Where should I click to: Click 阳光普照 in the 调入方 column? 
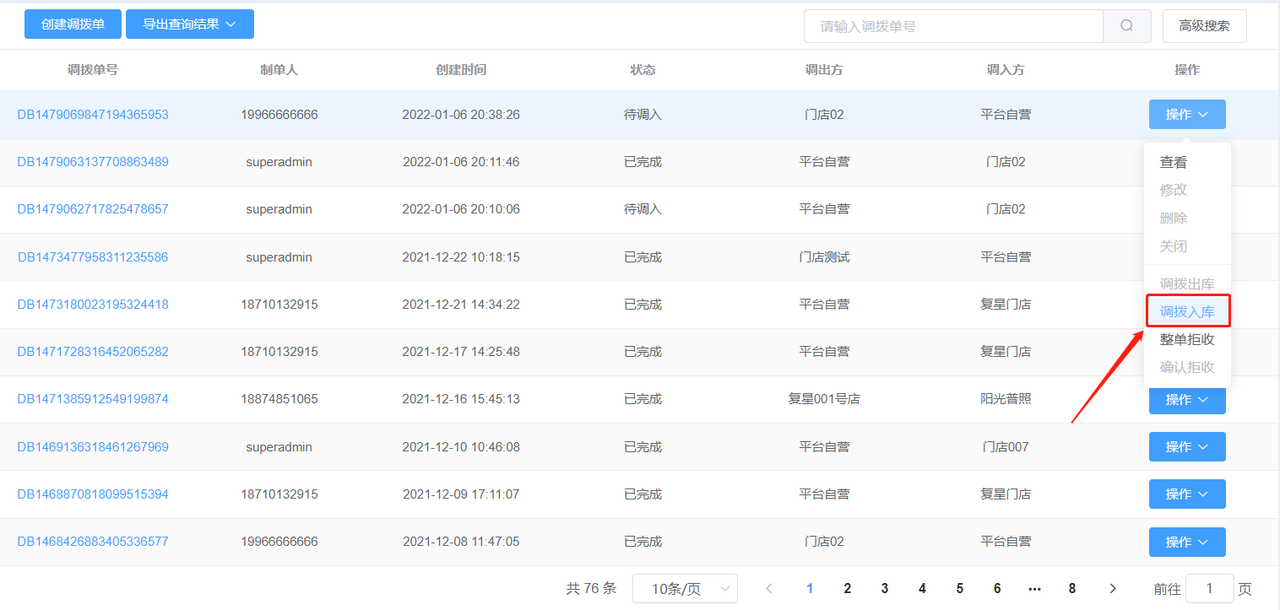[x=1006, y=399]
